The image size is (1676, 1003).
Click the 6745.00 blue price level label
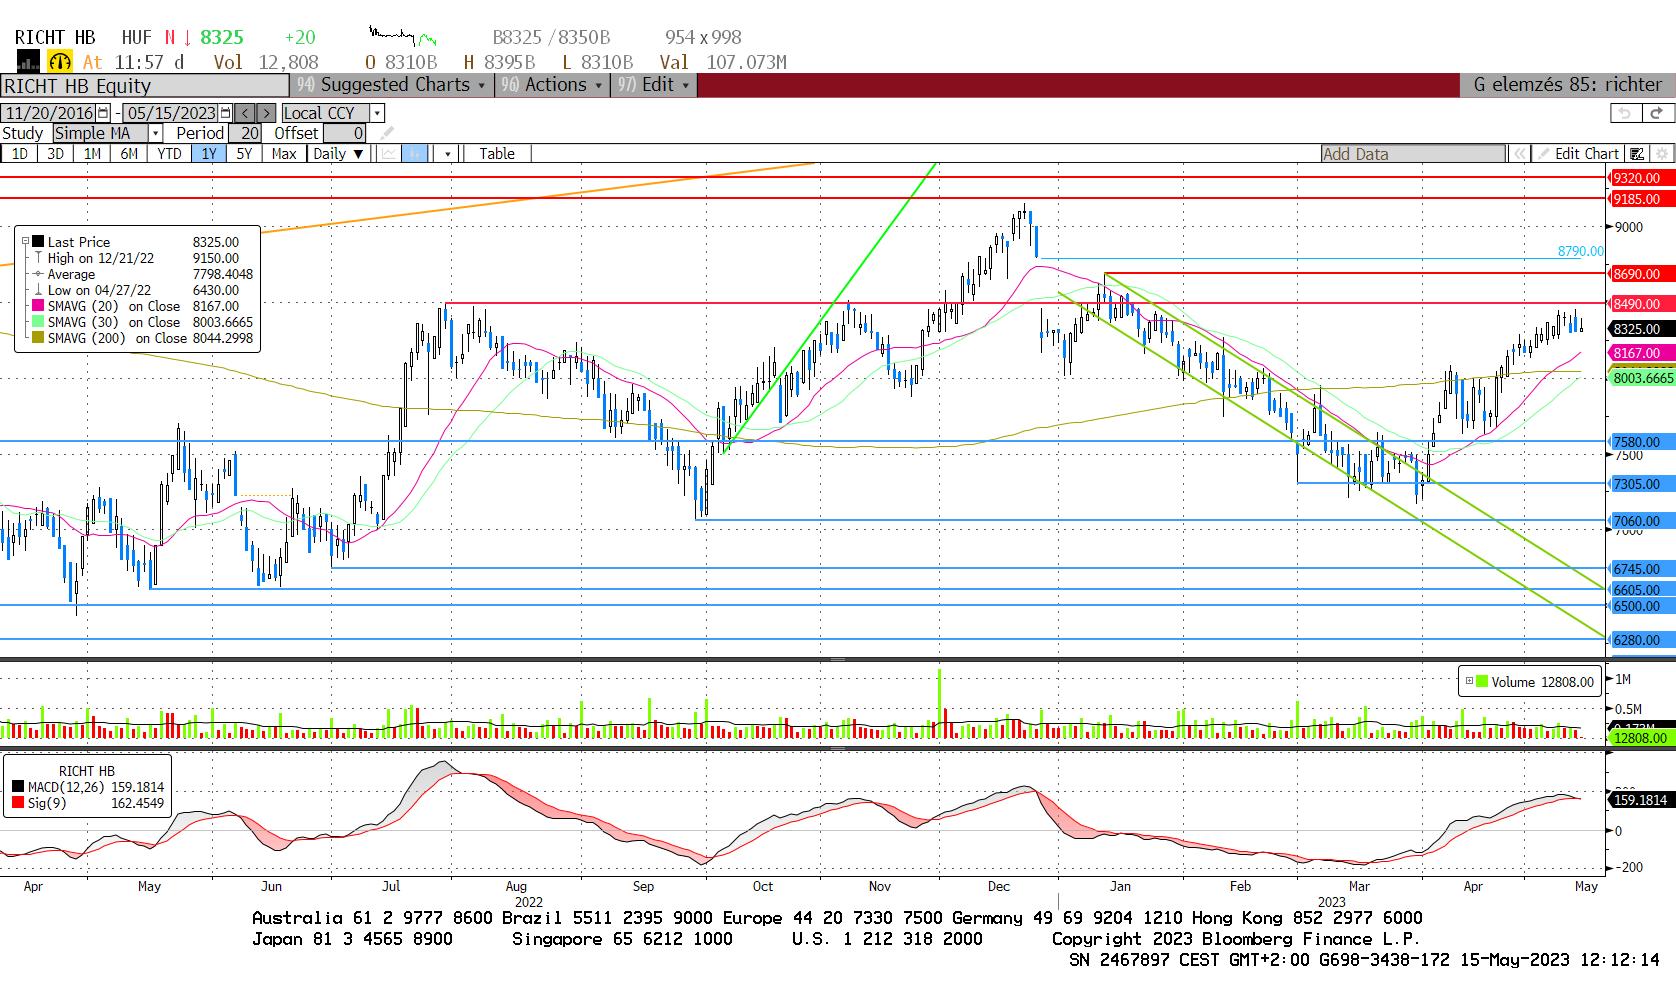(x=1641, y=569)
